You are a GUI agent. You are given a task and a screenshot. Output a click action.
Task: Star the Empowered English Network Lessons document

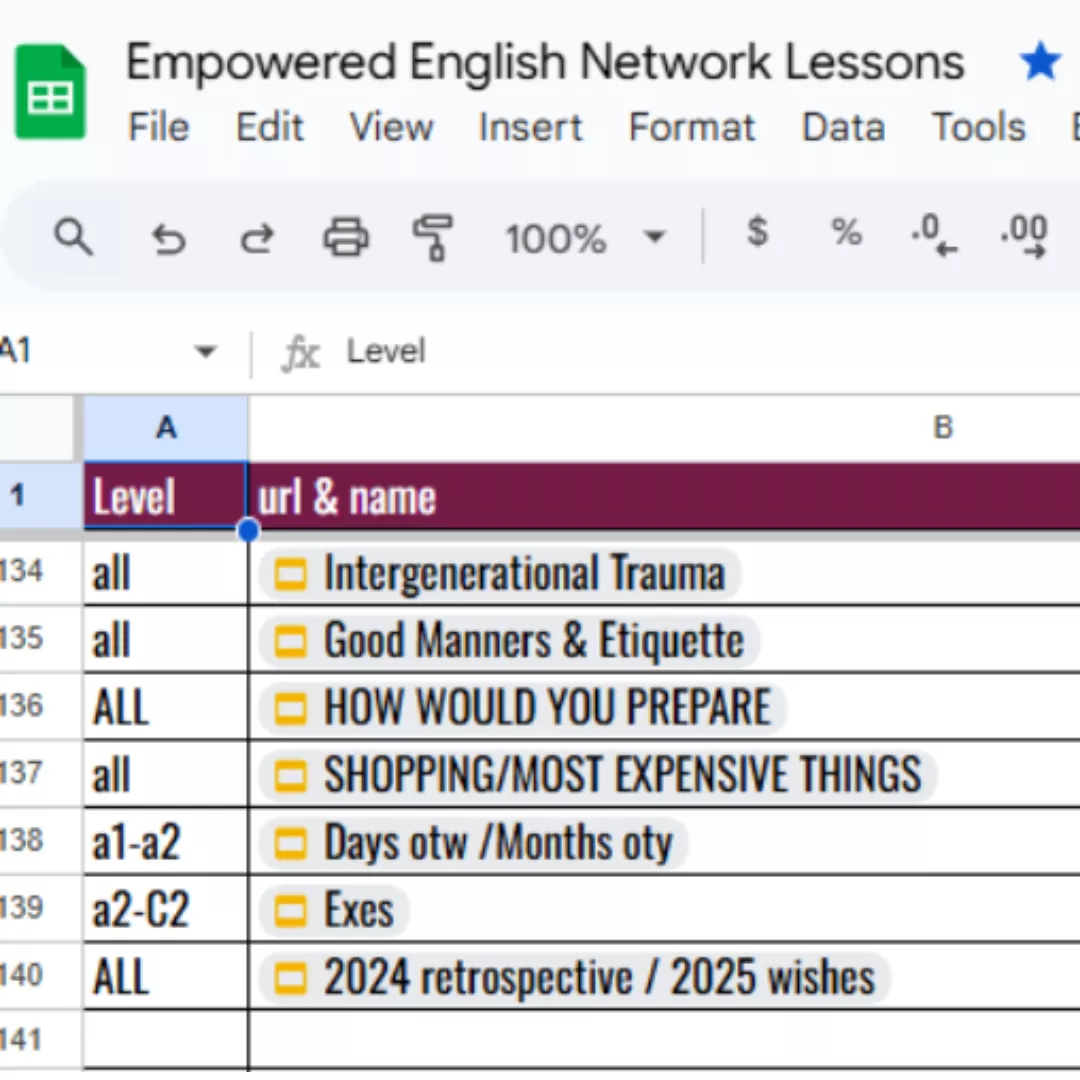(x=1040, y=61)
